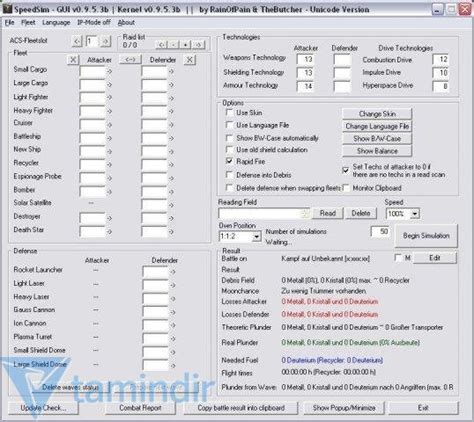Expand the Reading Field scroll arrow
Viewport: 474px width, 422px height.
pos(305,213)
